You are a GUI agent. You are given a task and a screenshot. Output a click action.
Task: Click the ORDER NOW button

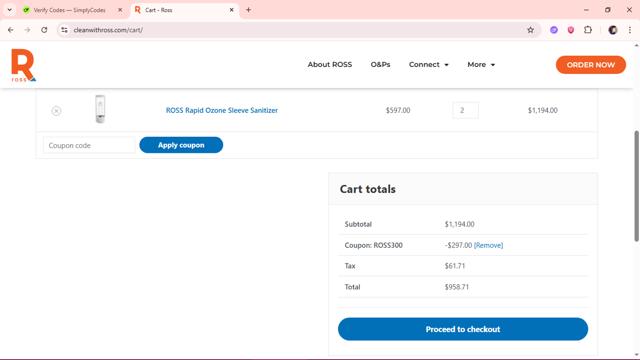coord(591,65)
